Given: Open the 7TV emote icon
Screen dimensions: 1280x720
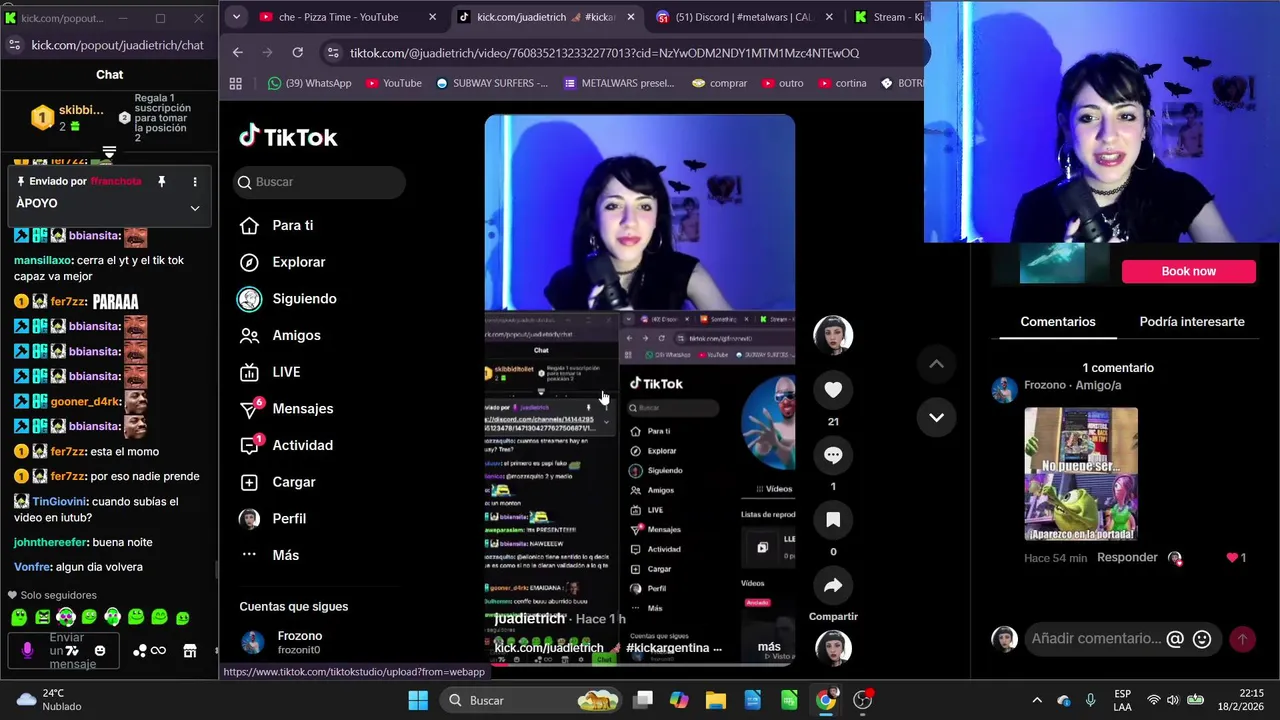Looking at the screenshot, I should tap(71, 651).
